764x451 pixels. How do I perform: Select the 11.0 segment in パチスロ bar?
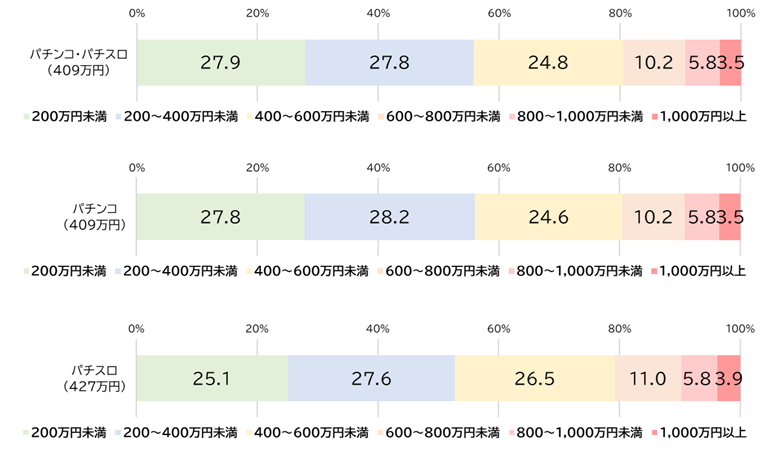tap(648, 377)
